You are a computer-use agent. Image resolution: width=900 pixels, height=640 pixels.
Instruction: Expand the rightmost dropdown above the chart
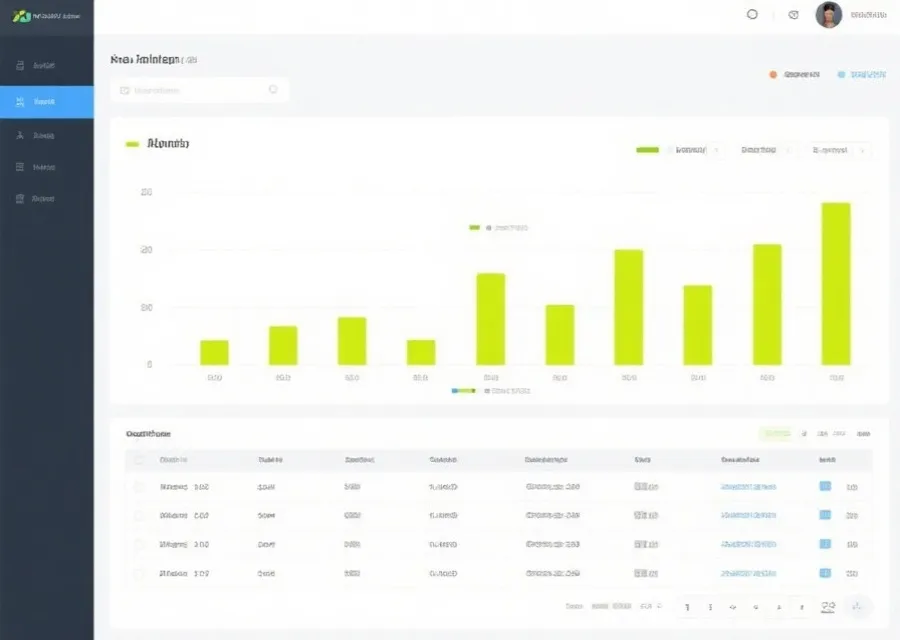click(x=838, y=150)
